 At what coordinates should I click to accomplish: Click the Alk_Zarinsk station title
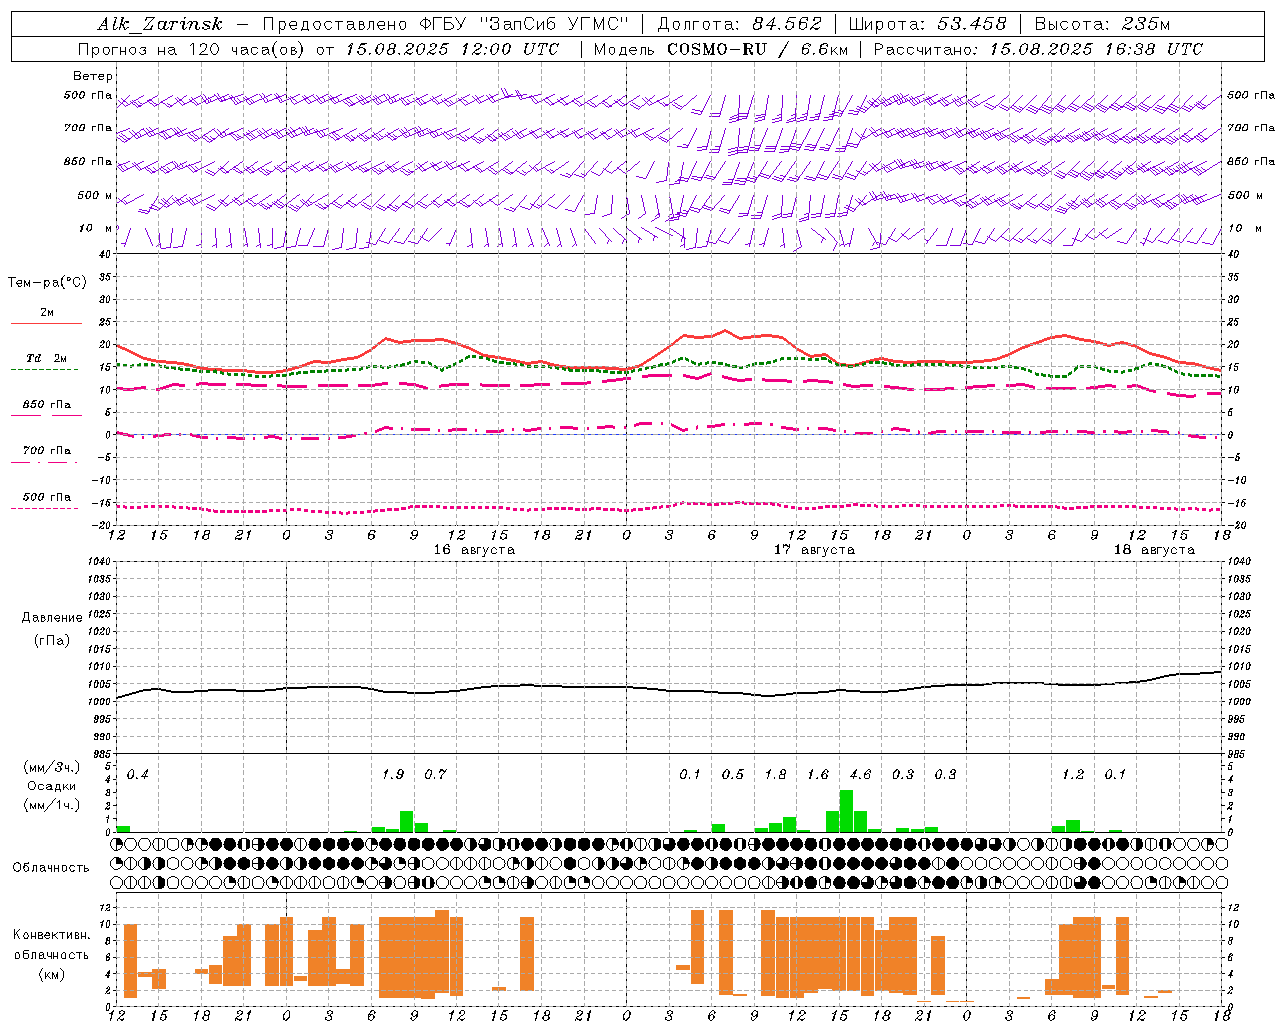pos(160,24)
